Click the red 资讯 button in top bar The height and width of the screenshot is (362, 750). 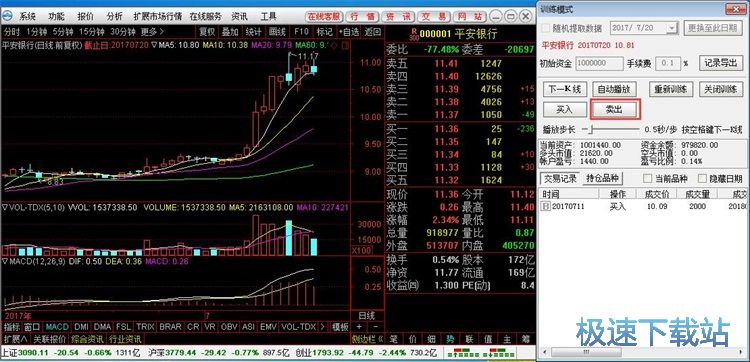point(398,16)
